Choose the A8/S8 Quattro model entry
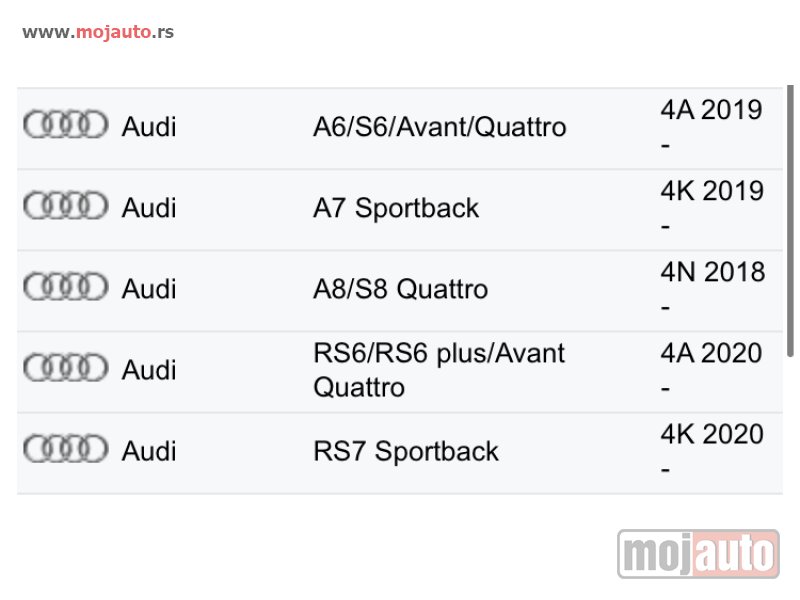800x600 pixels. [x=401, y=289]
